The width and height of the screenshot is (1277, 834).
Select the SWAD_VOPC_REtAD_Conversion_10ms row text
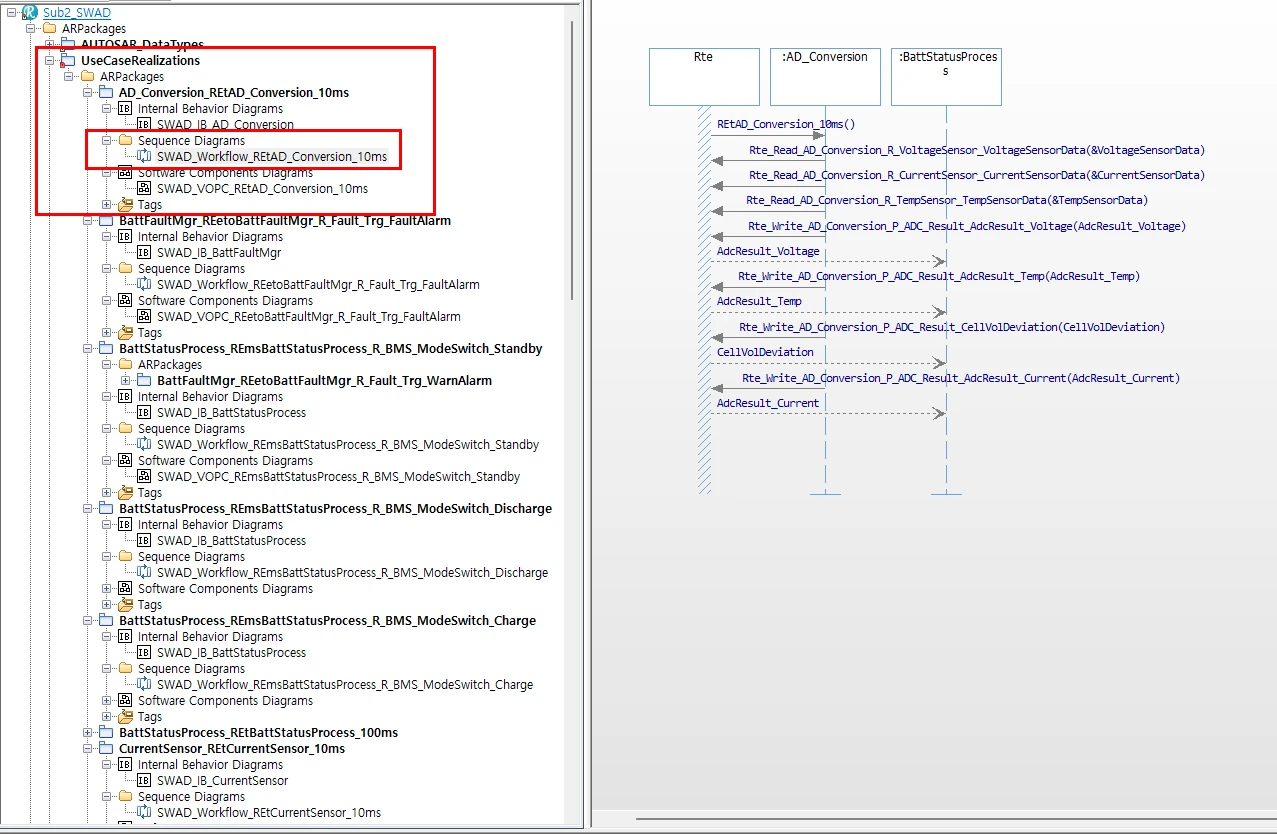click(x=262, y=189)
